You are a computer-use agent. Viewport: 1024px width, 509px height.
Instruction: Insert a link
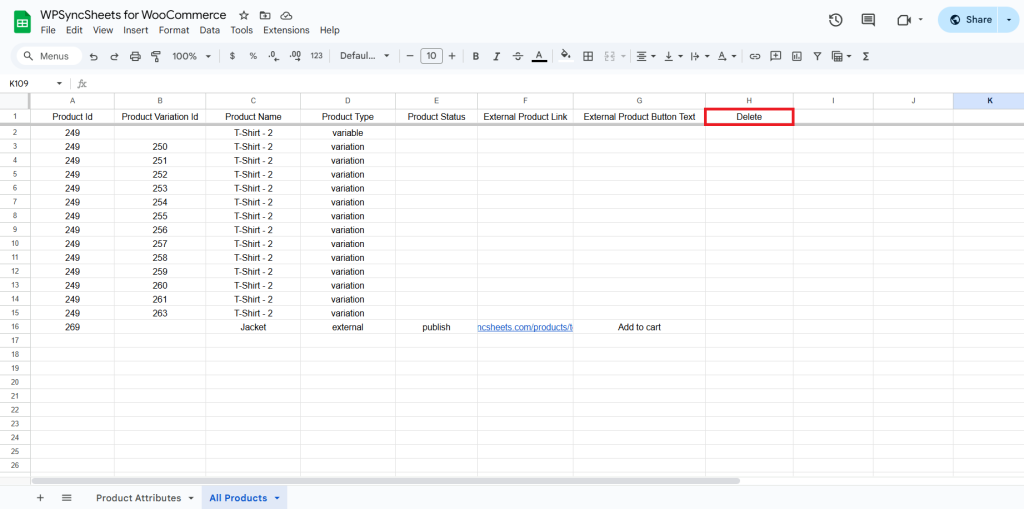pyautogui.click(x=755, y=56)
